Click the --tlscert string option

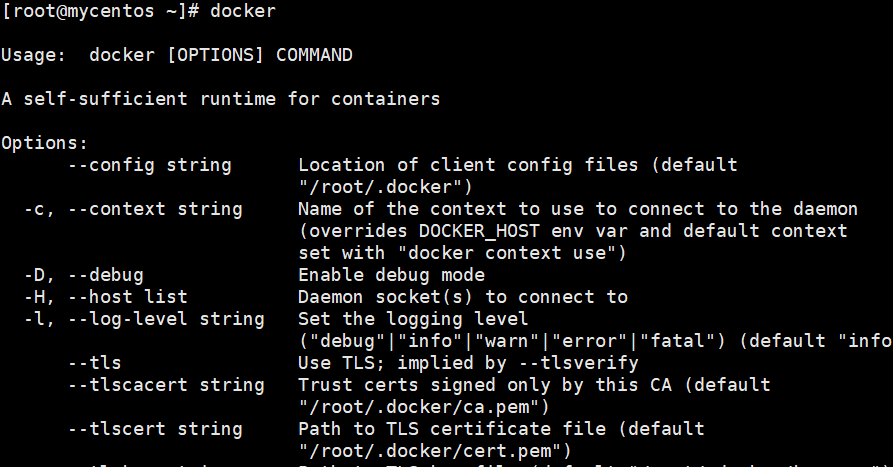coord(155,429)
